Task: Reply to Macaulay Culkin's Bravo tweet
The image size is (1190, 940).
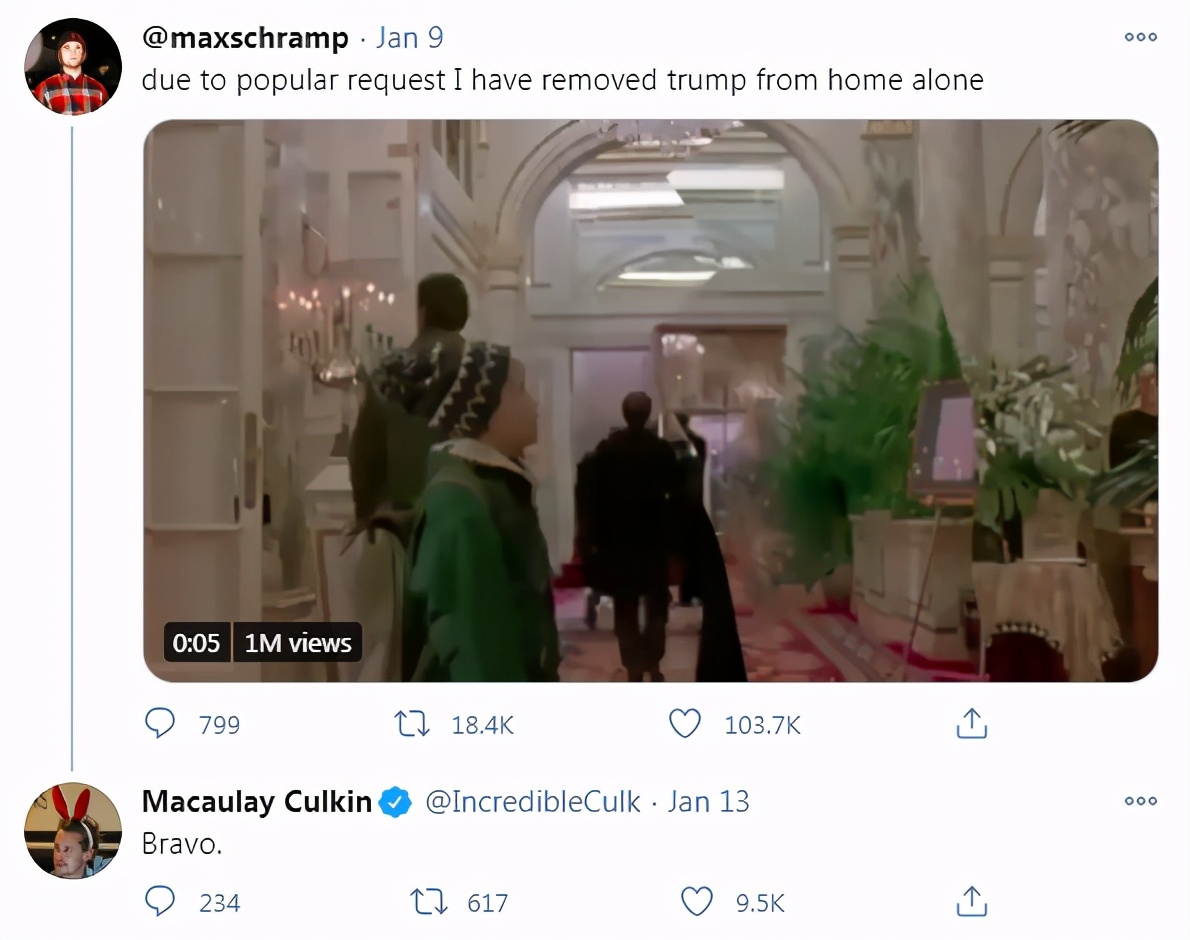Action: (159, 901)
